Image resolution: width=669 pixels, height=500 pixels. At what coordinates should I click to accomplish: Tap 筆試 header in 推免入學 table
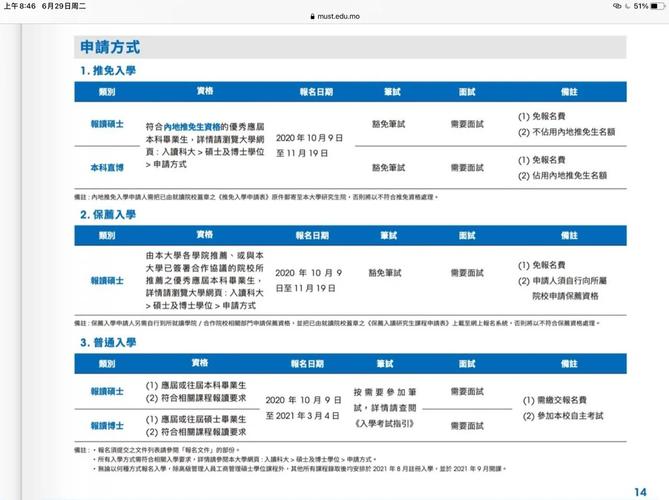[392, 91]
